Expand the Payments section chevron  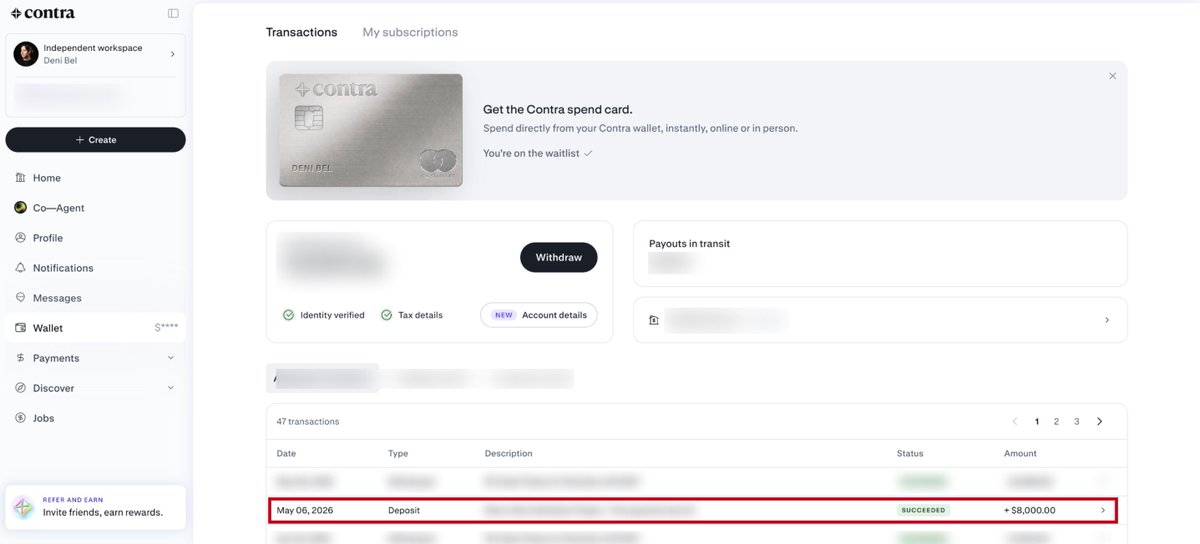[171, 358]
